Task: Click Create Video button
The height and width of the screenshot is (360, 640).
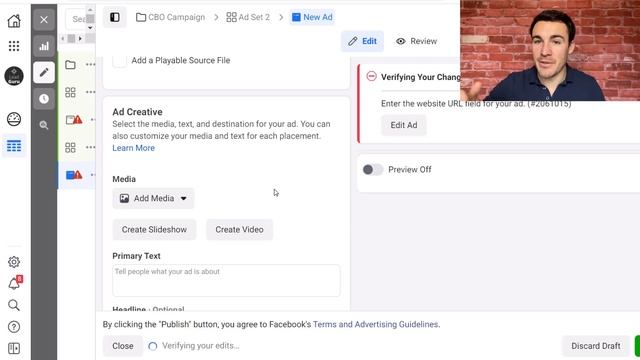Action: coord(239,229)
